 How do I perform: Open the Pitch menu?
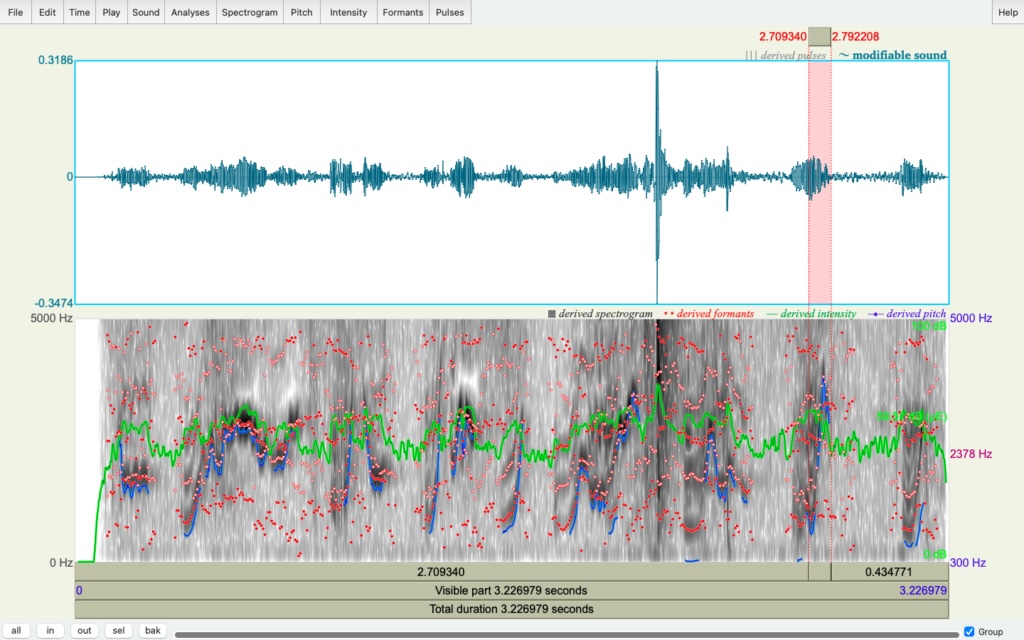[x=302, y=12]
